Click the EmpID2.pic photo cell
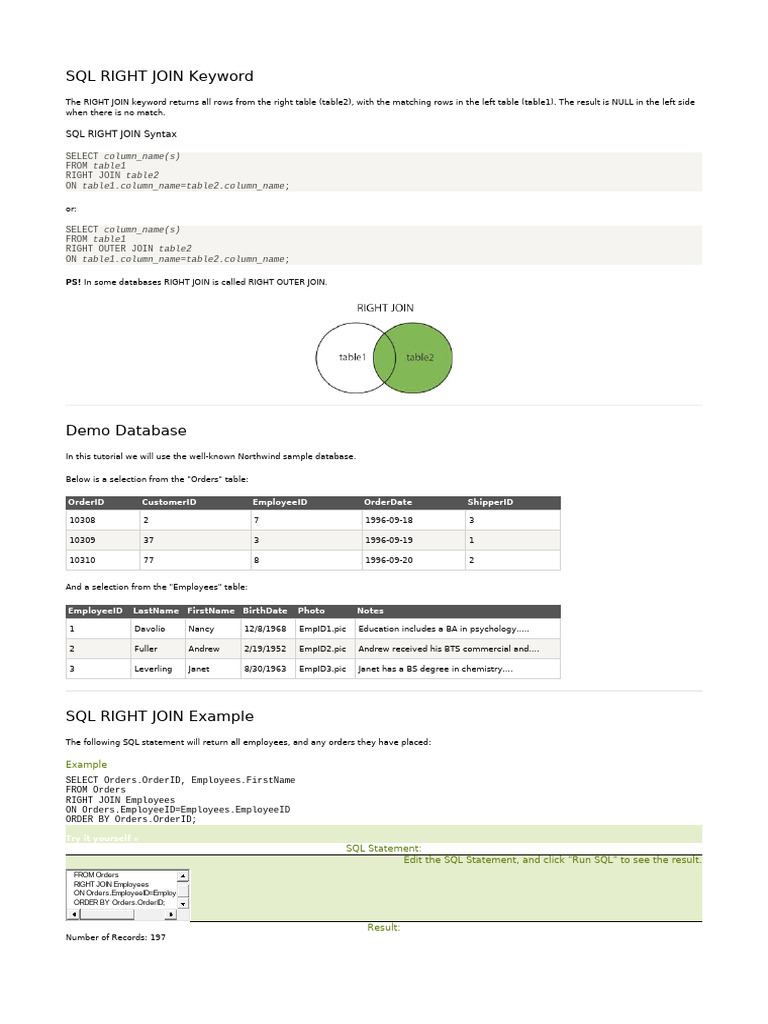 click(325, 648)
